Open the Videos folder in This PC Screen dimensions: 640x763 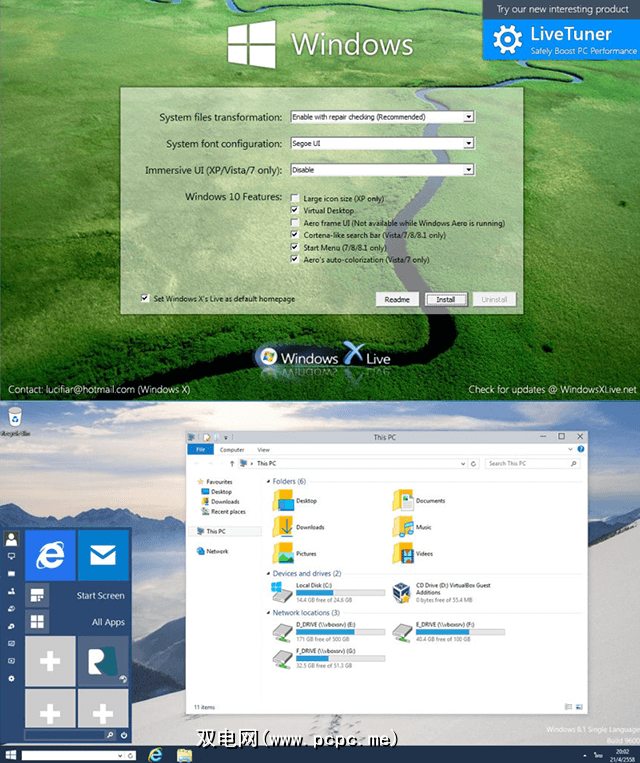[413, 553]
